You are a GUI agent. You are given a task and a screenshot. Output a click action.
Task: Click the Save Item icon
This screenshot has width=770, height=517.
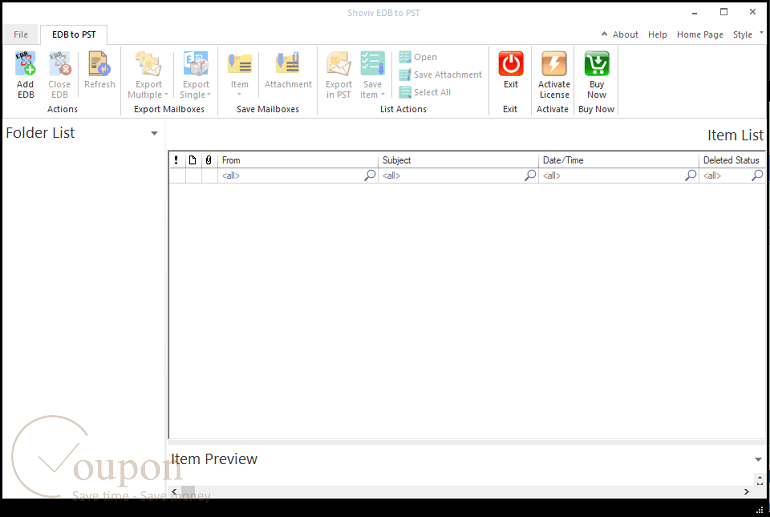pyautogui.click(x=372, y=64)
